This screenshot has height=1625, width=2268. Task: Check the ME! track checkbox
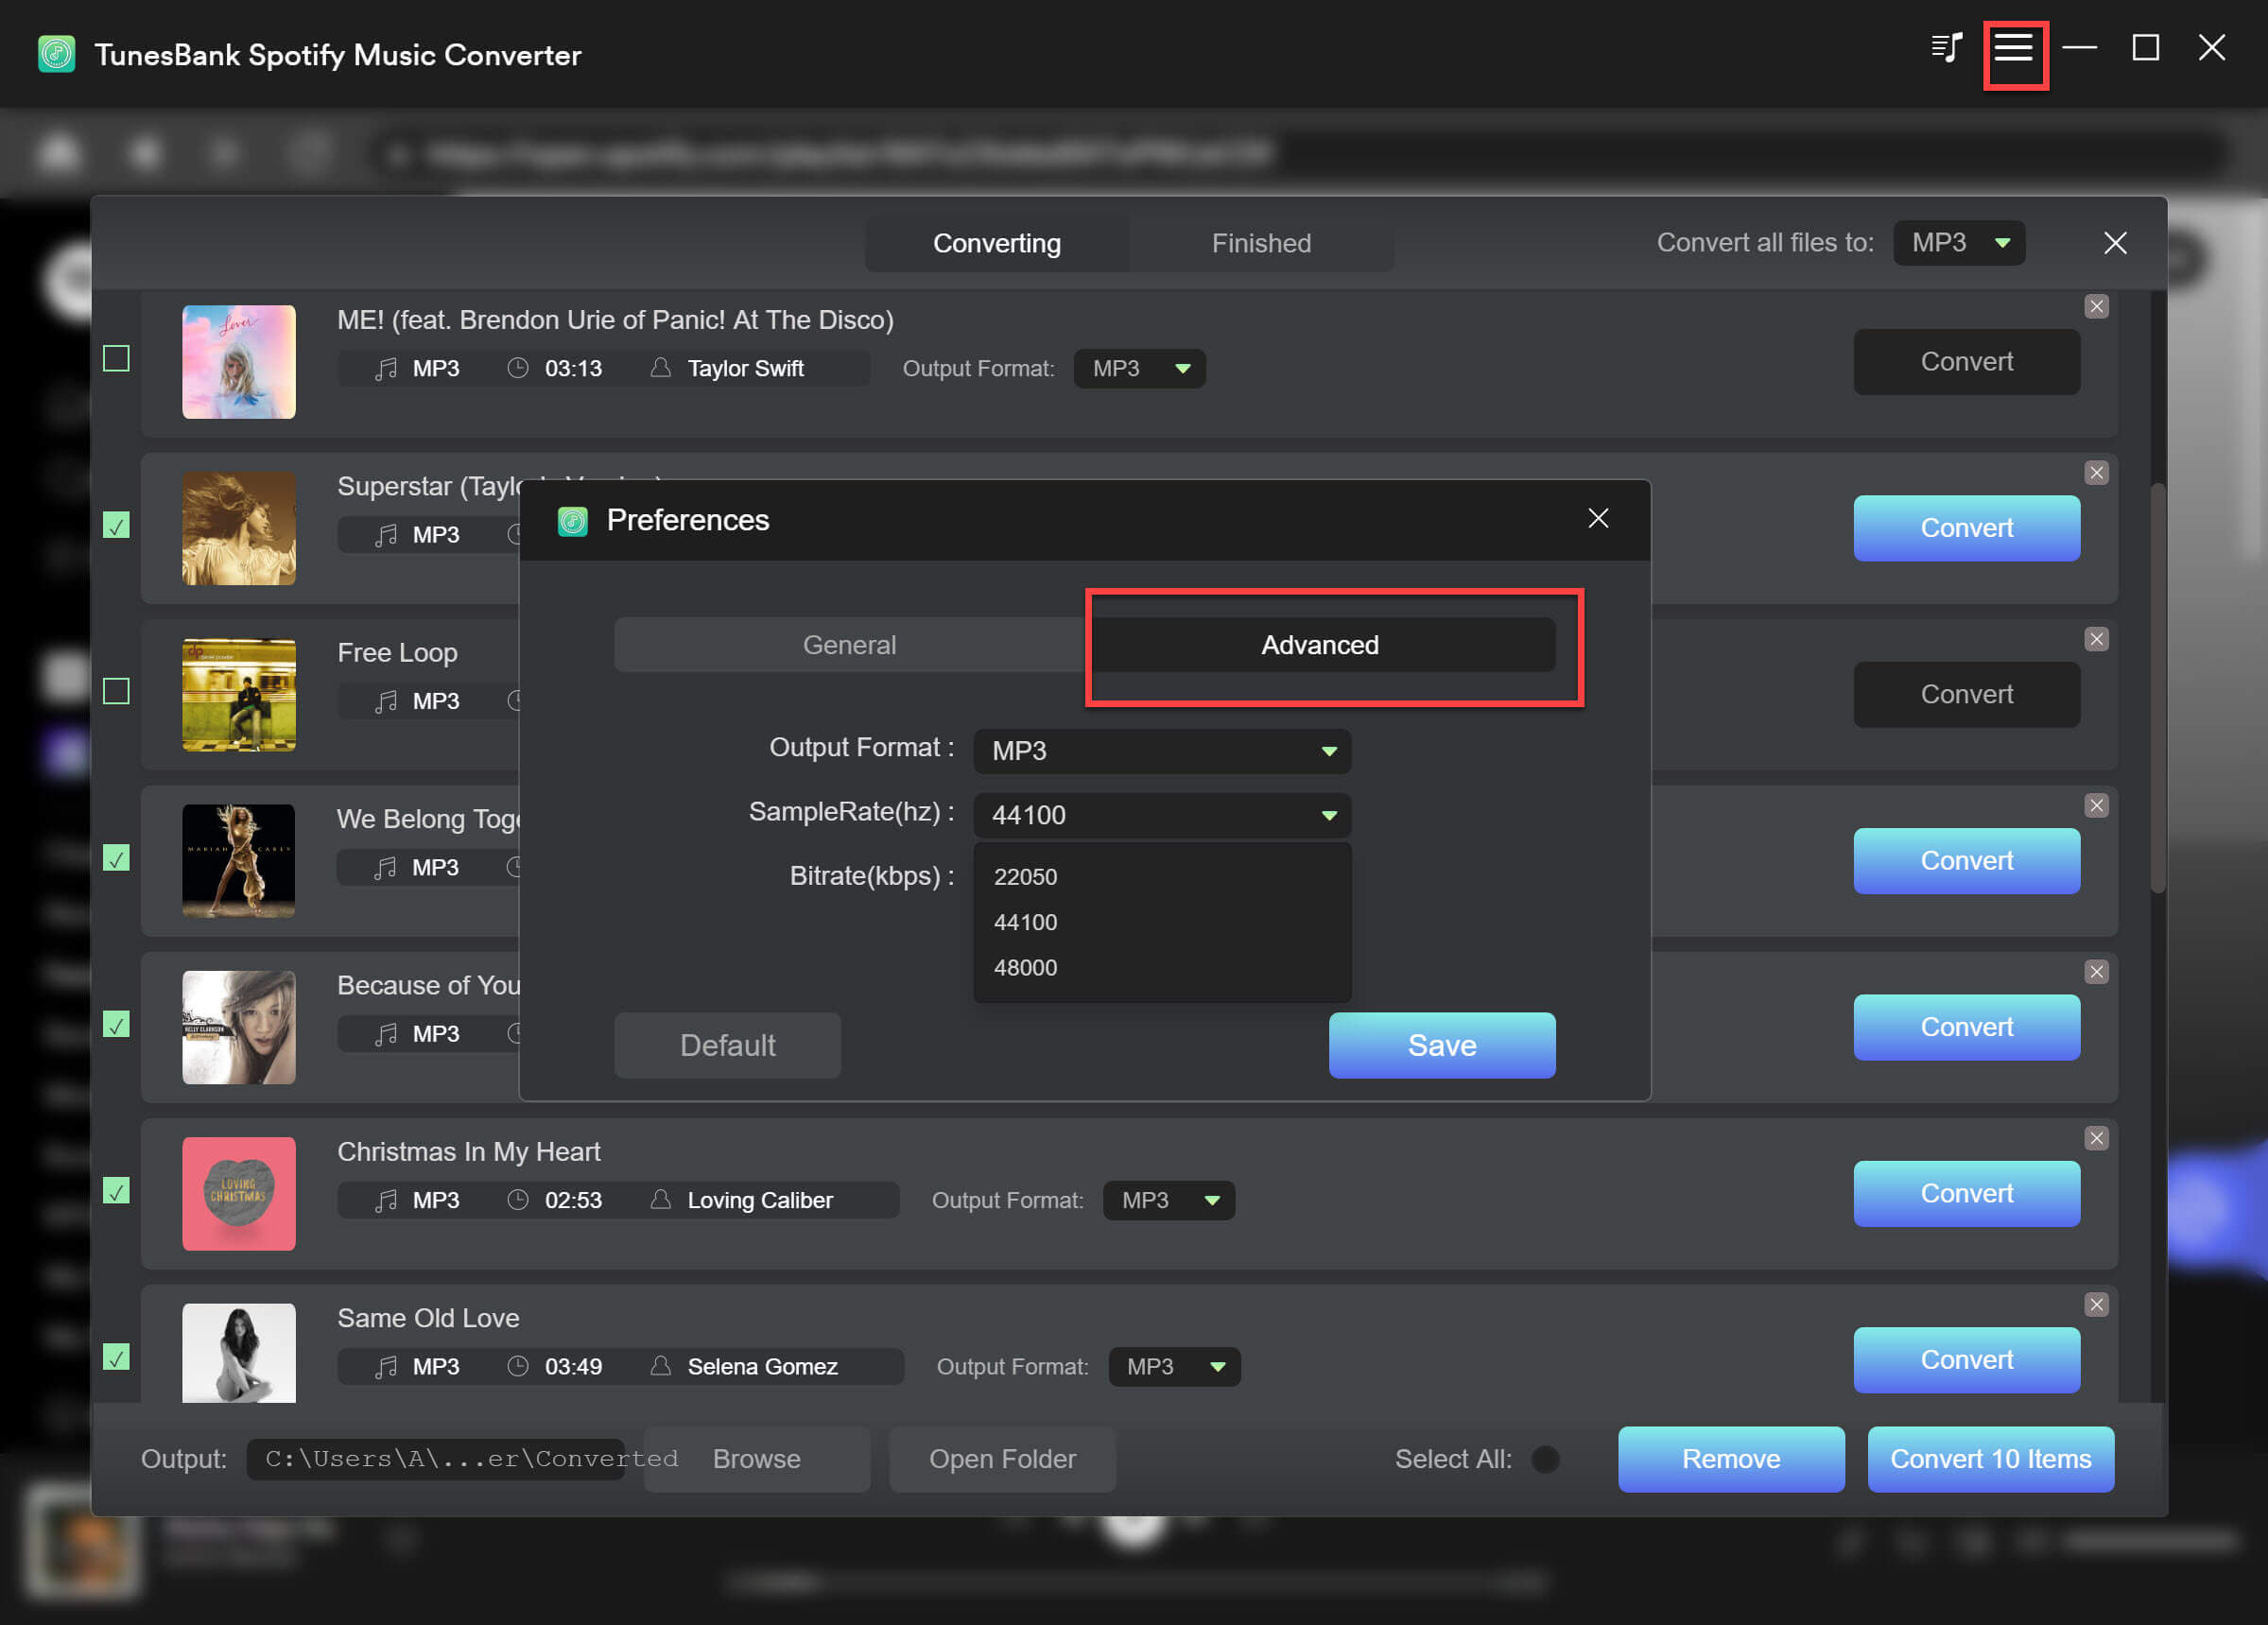(117, 358)
